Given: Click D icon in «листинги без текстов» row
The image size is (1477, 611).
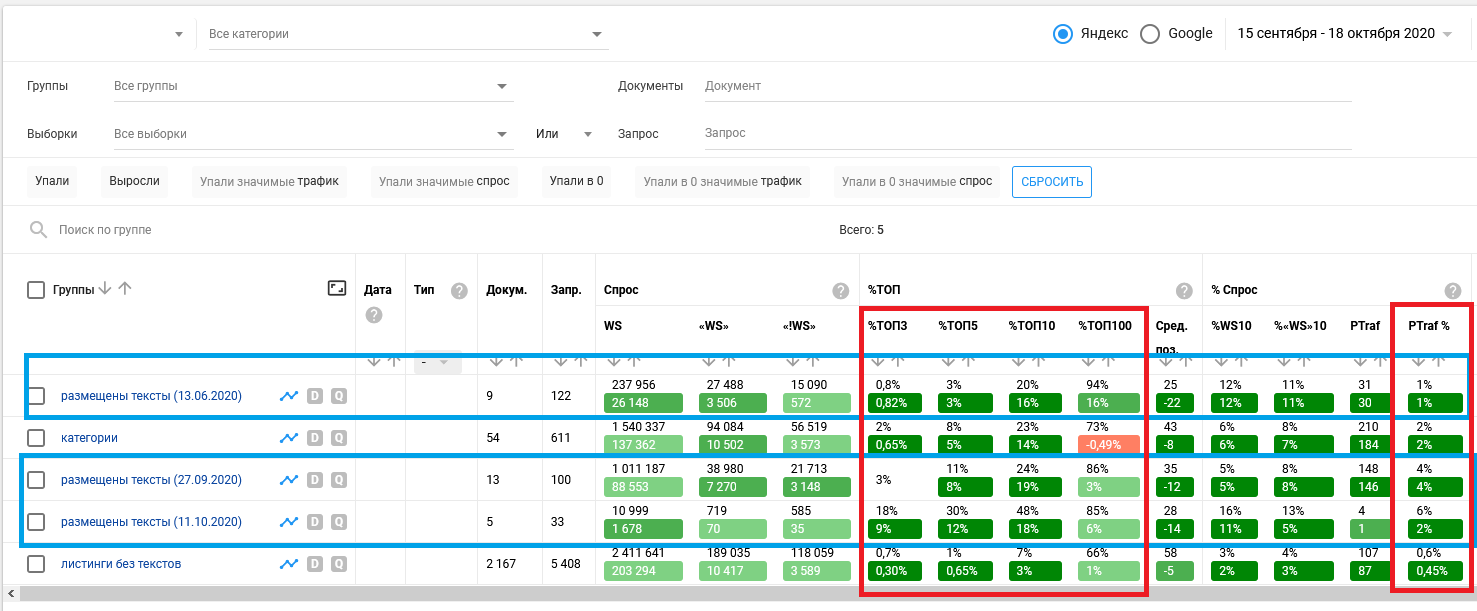Looking at the screenshot, I should pyautogui.click(x=315, y=564).
